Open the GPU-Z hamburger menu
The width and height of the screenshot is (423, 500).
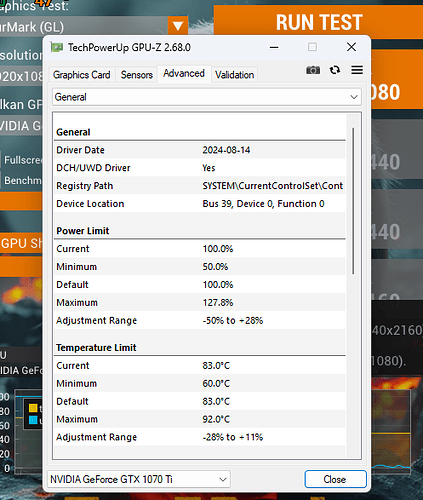(x=357, y=70)
